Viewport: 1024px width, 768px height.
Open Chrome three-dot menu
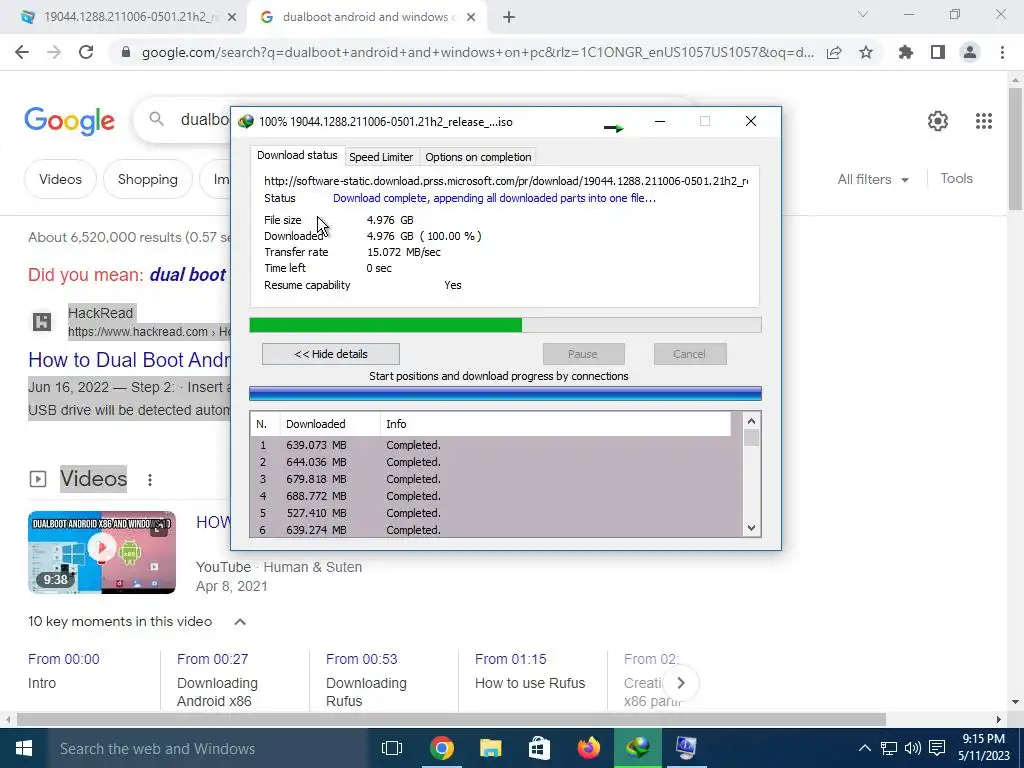[1002, 52]
